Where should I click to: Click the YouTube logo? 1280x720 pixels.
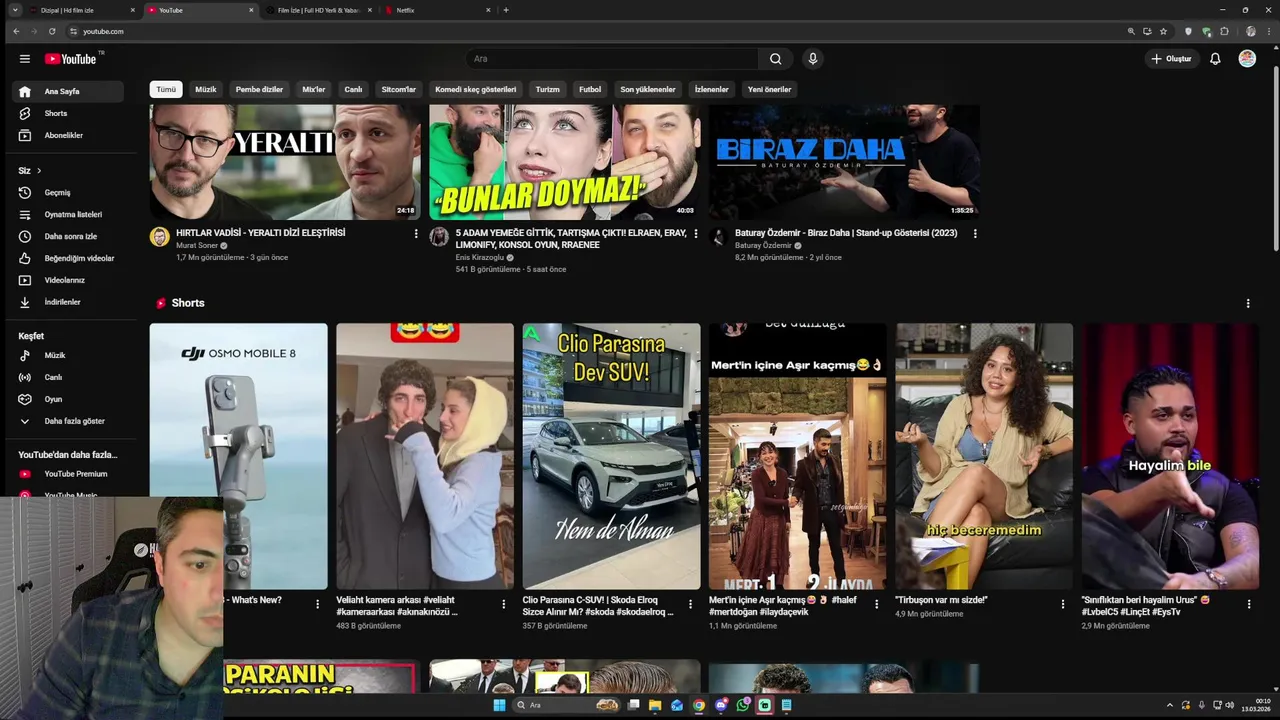click(71, 59)
